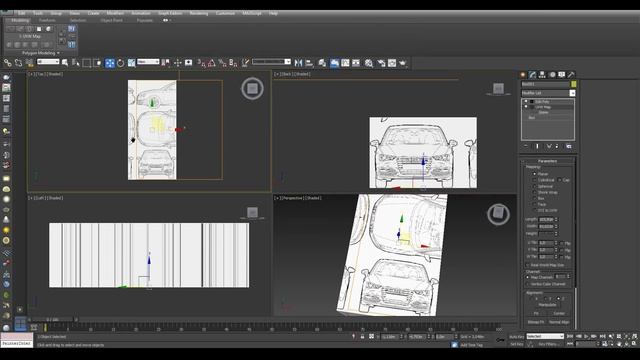Click the Mirror tool icon

point(298,63)
